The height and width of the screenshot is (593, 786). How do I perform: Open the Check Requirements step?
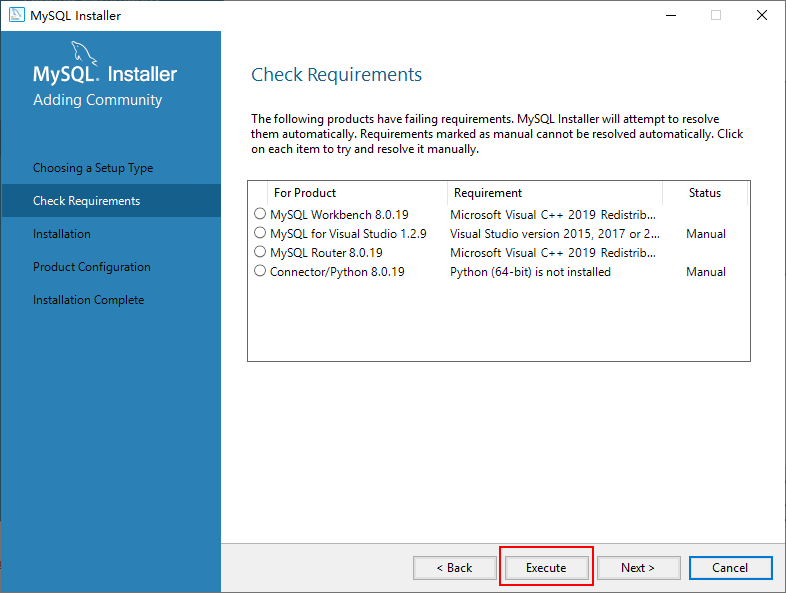[87, 201]
